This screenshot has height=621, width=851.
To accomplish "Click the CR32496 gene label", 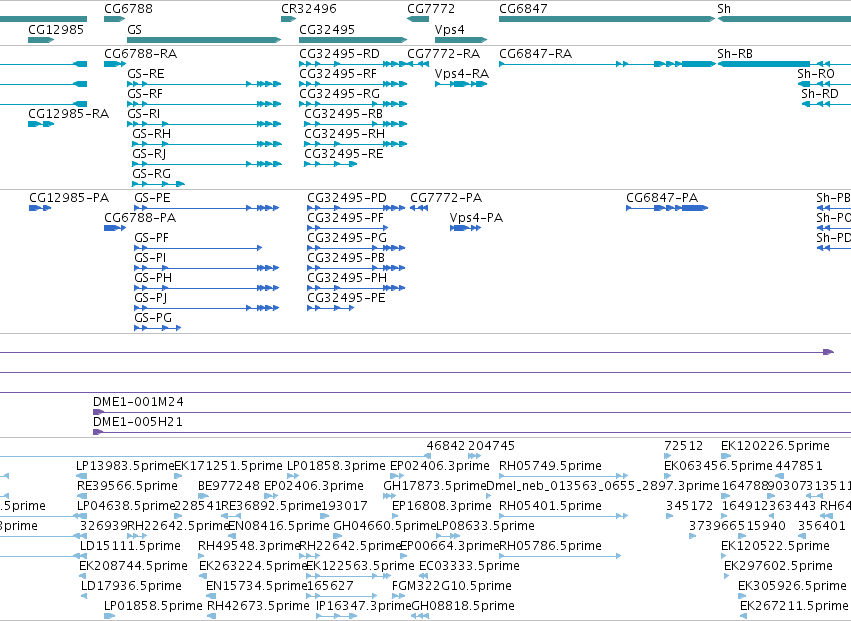I will tap(308, 9).
